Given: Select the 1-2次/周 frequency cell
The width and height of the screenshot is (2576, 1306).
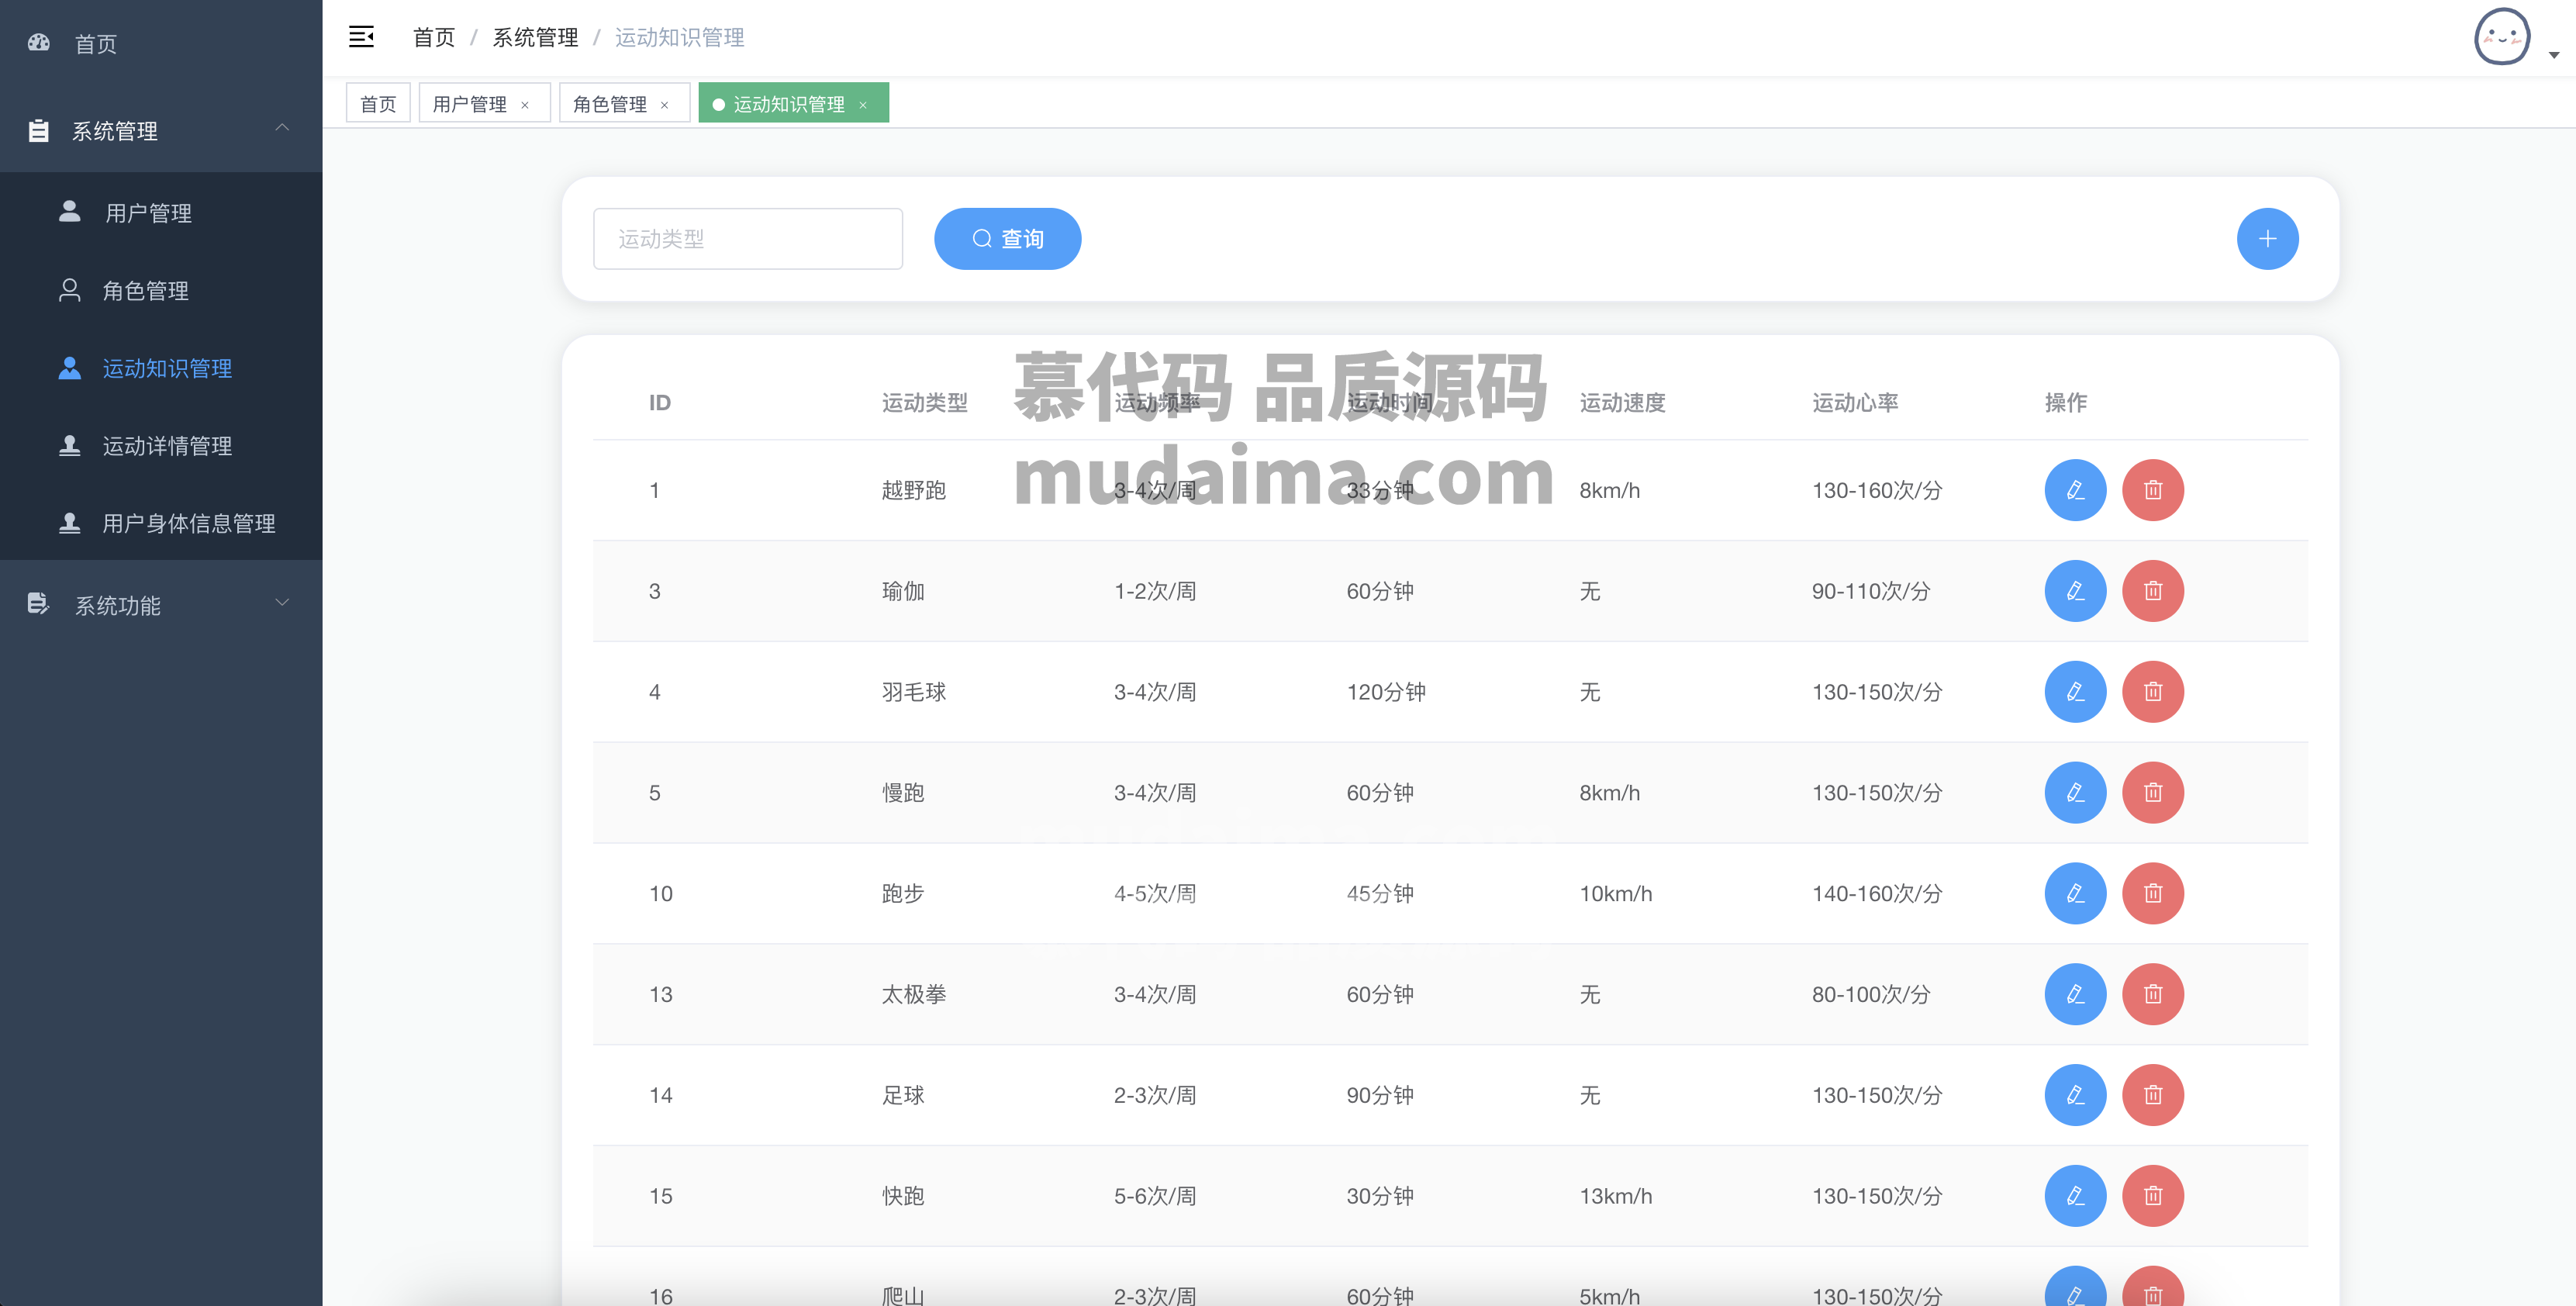Looking at the screenshot, I should click(x=1155, y=591).
